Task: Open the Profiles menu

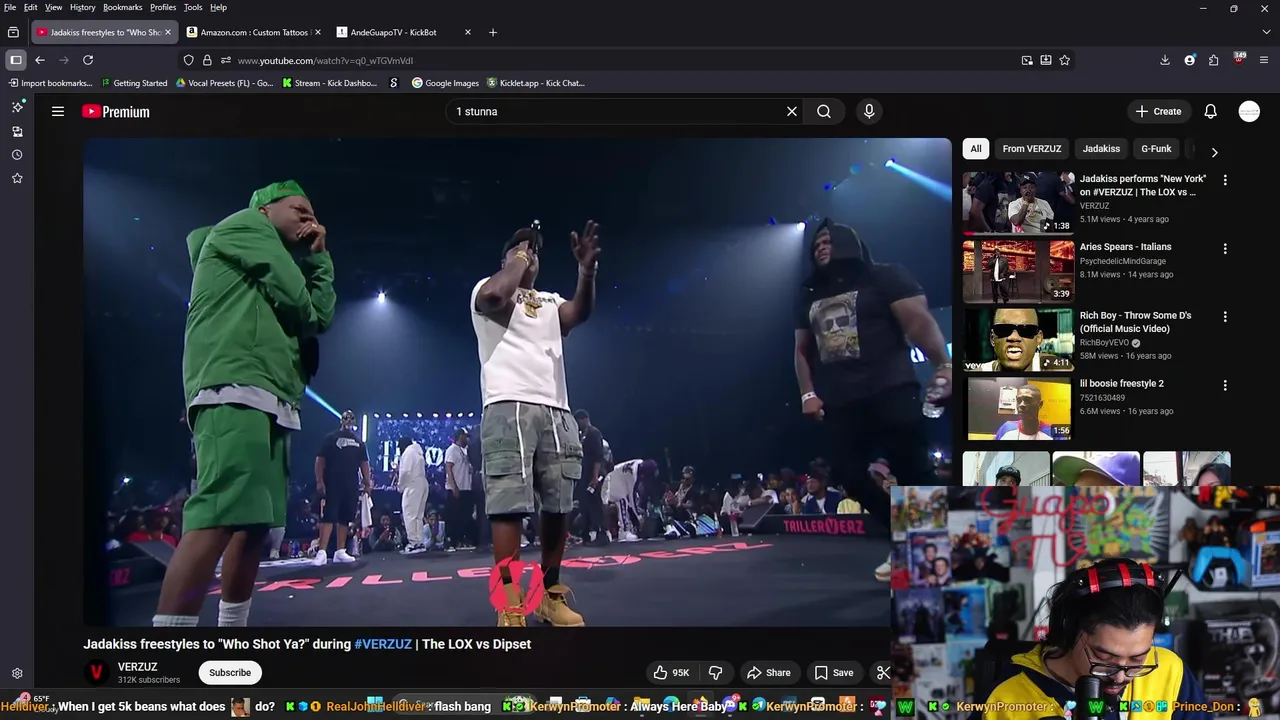Action: pyautogui.click(x=163, y=7)
